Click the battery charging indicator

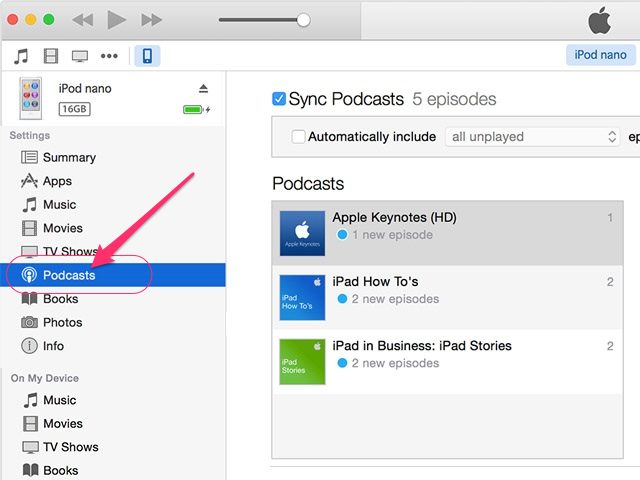pos(196,109)
